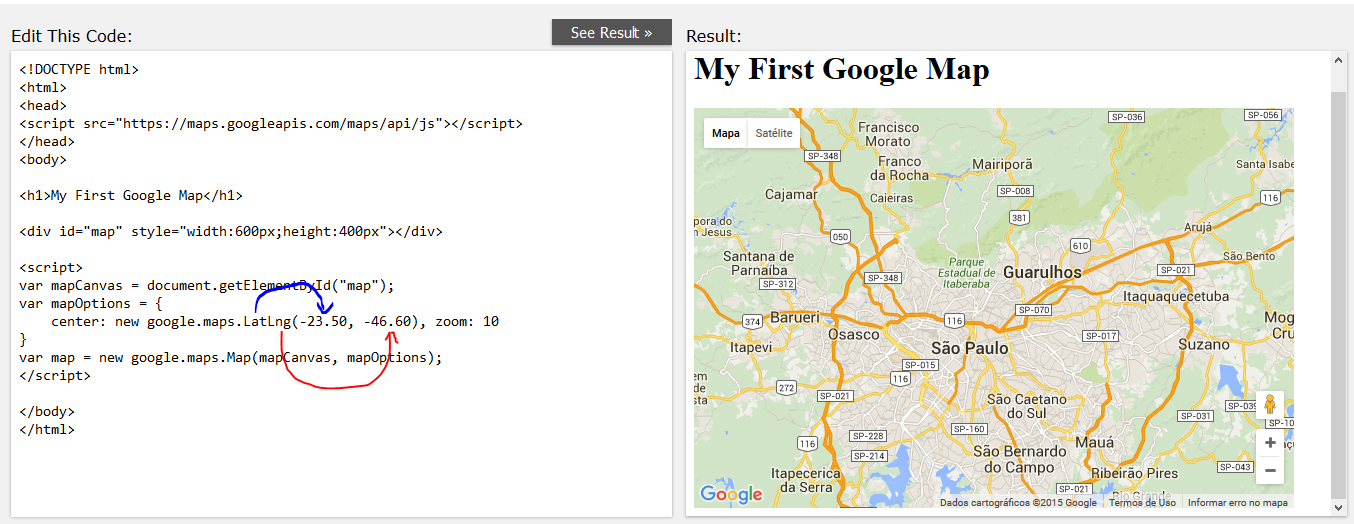The width and height of the screenshot is (1354, 524).
Task: Click the h1 My First Google Map code line
Action: tap(131, 195)
